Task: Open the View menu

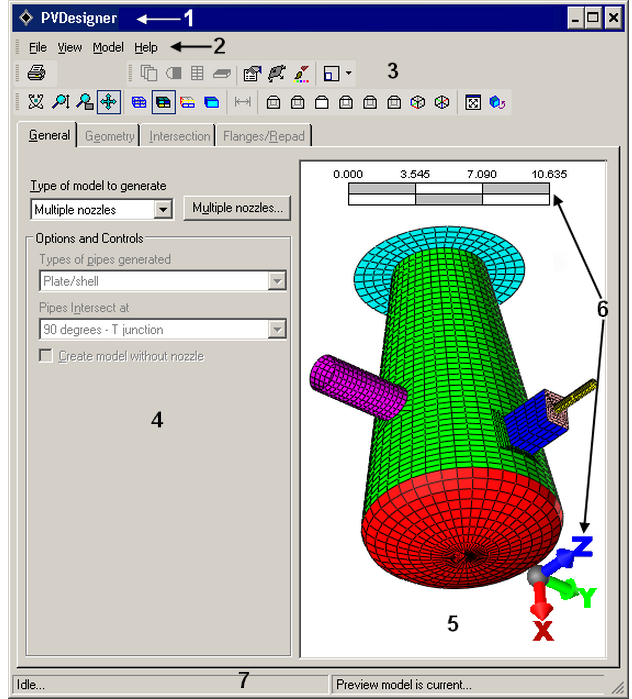Action: [70, 47]
